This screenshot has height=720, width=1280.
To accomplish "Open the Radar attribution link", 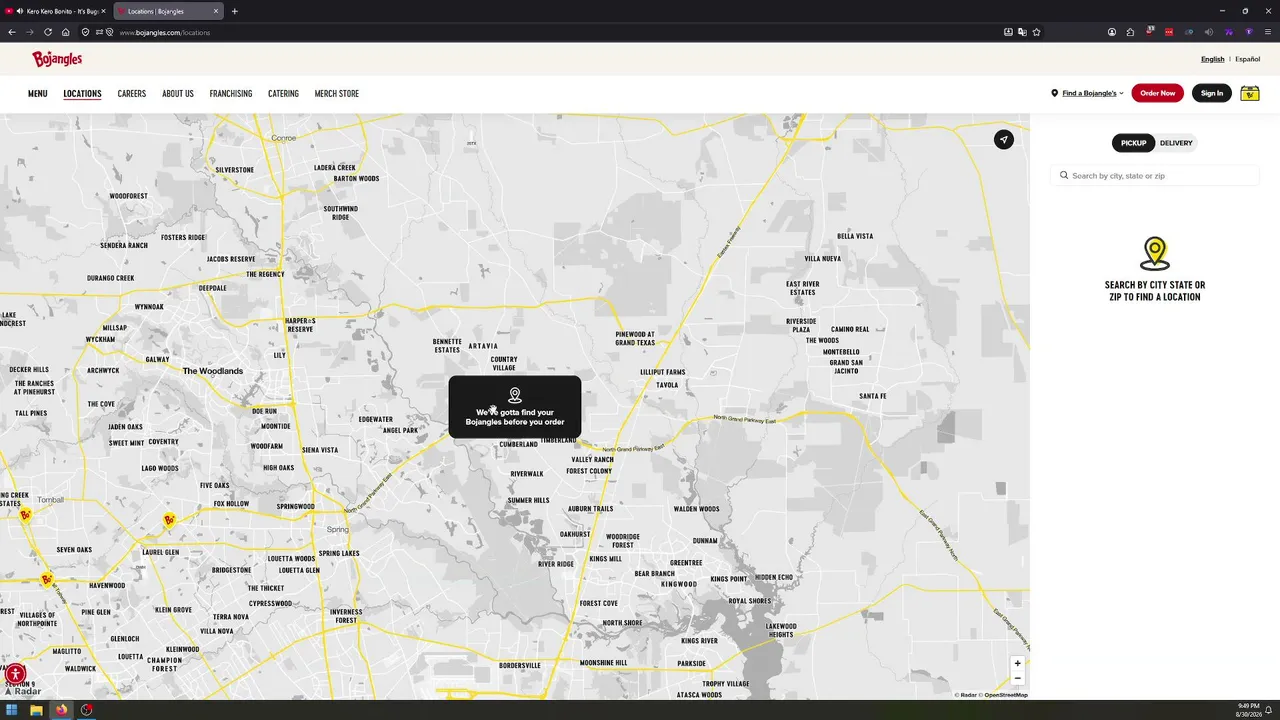I will tap(969, 695).
